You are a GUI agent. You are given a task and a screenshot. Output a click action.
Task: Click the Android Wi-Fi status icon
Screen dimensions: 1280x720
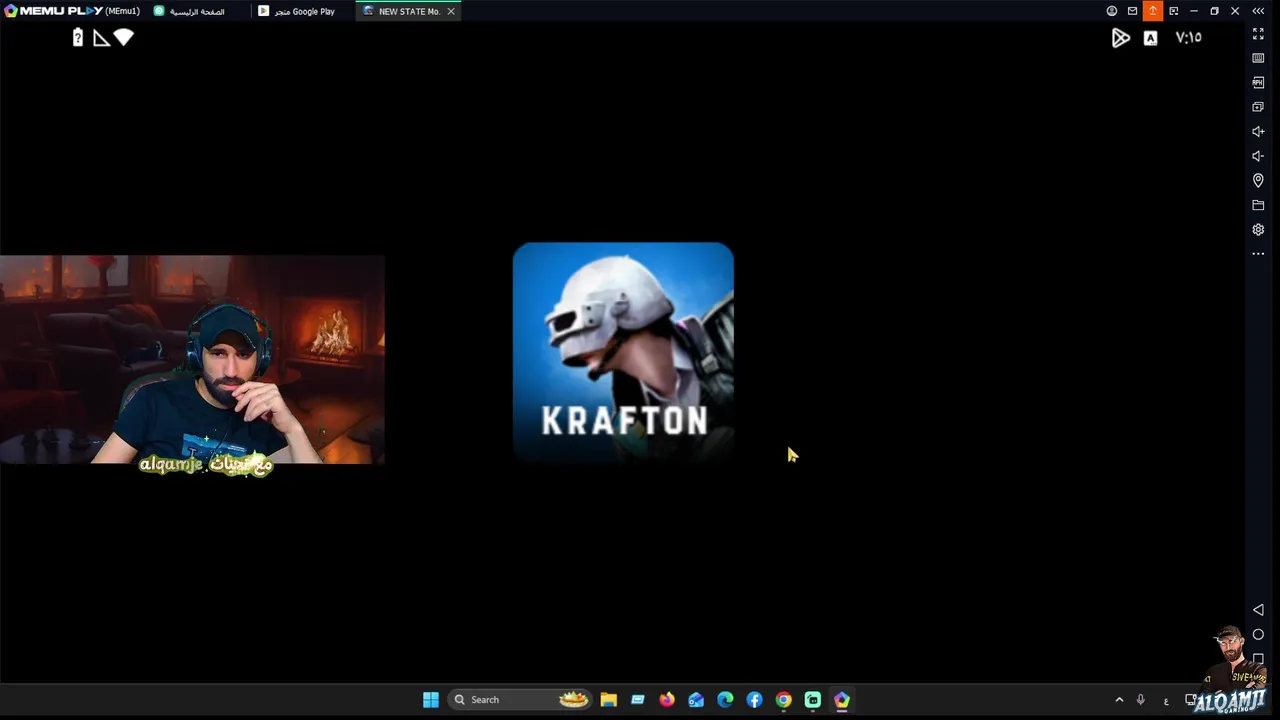[124, 37]
